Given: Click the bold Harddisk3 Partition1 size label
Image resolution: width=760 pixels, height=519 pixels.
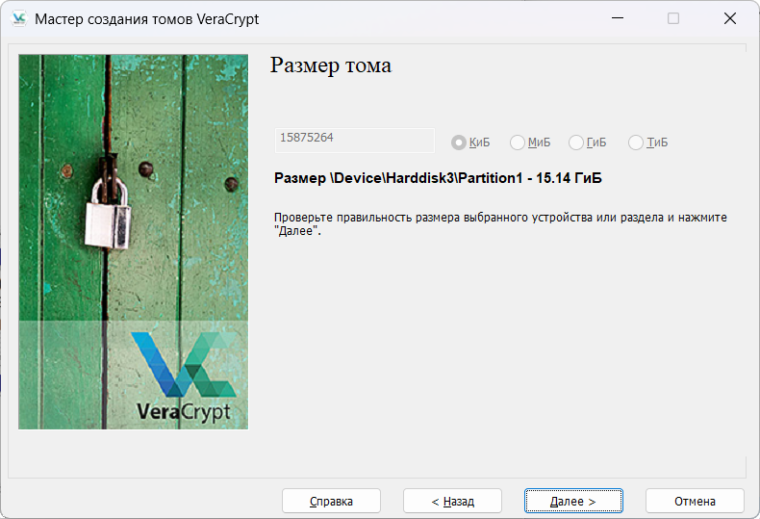Looking at the screenshot, I should 438,179.
